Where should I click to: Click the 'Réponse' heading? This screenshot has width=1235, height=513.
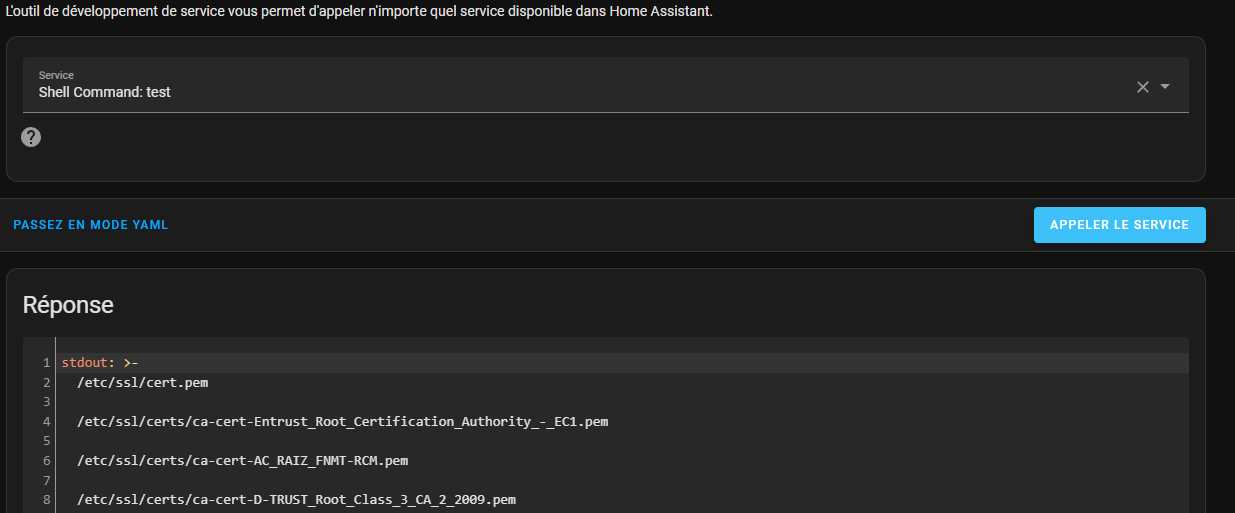[x=68, y=305]
